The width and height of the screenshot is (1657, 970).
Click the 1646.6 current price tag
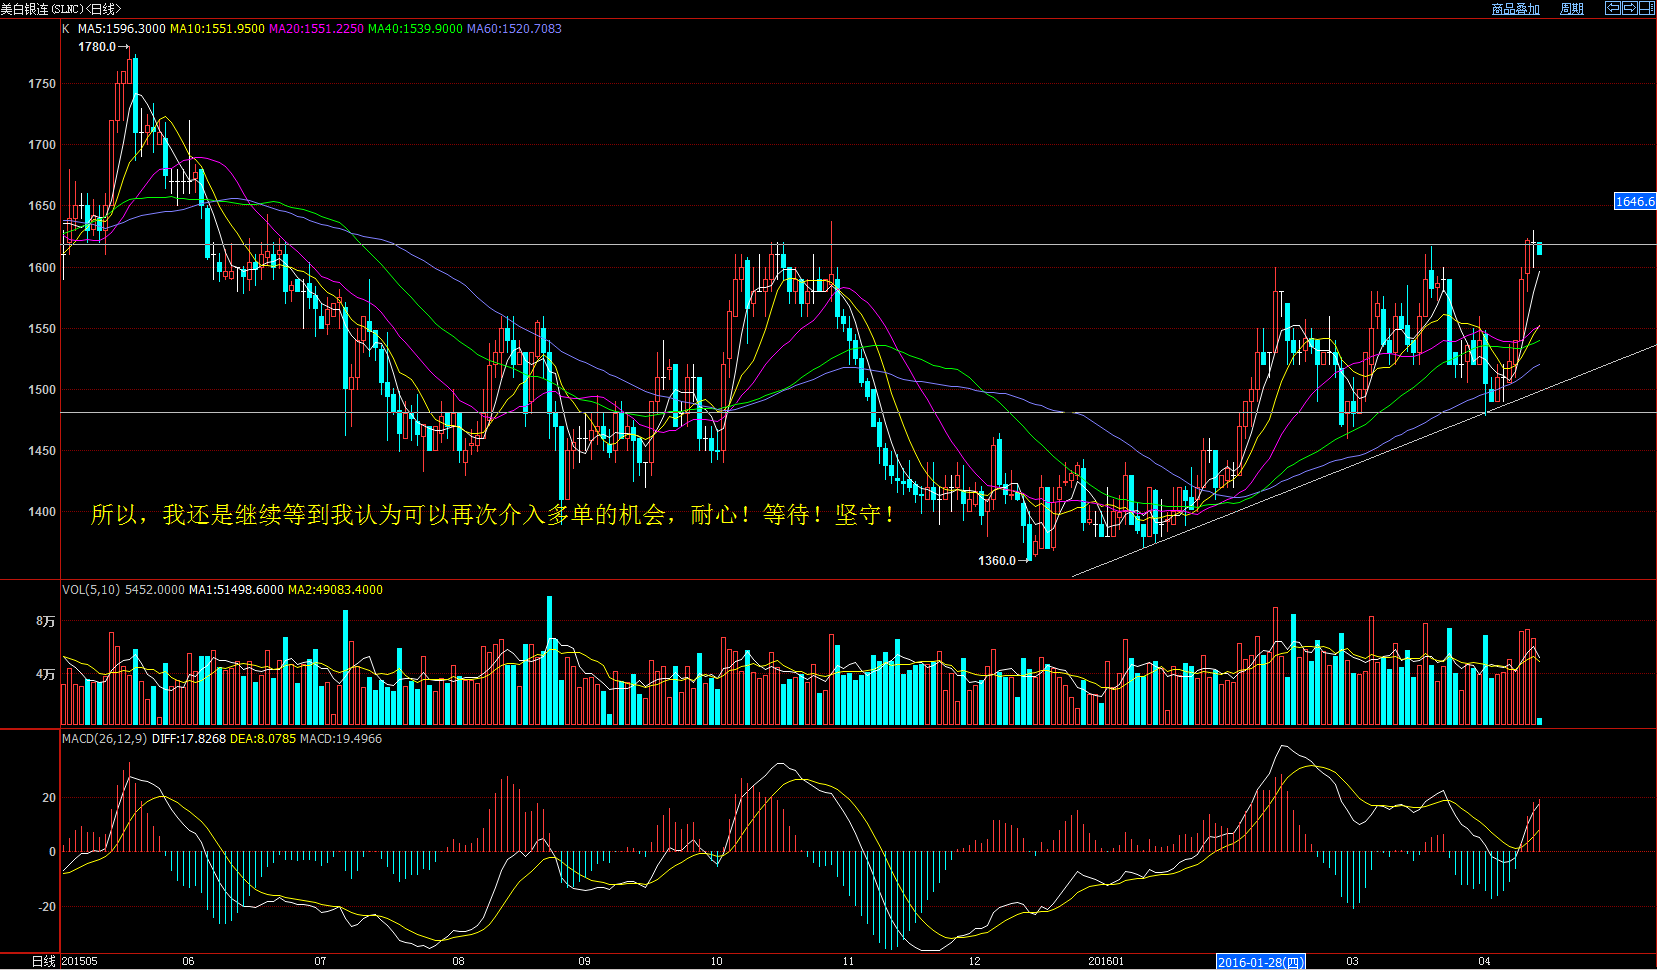pos(1635,202)
